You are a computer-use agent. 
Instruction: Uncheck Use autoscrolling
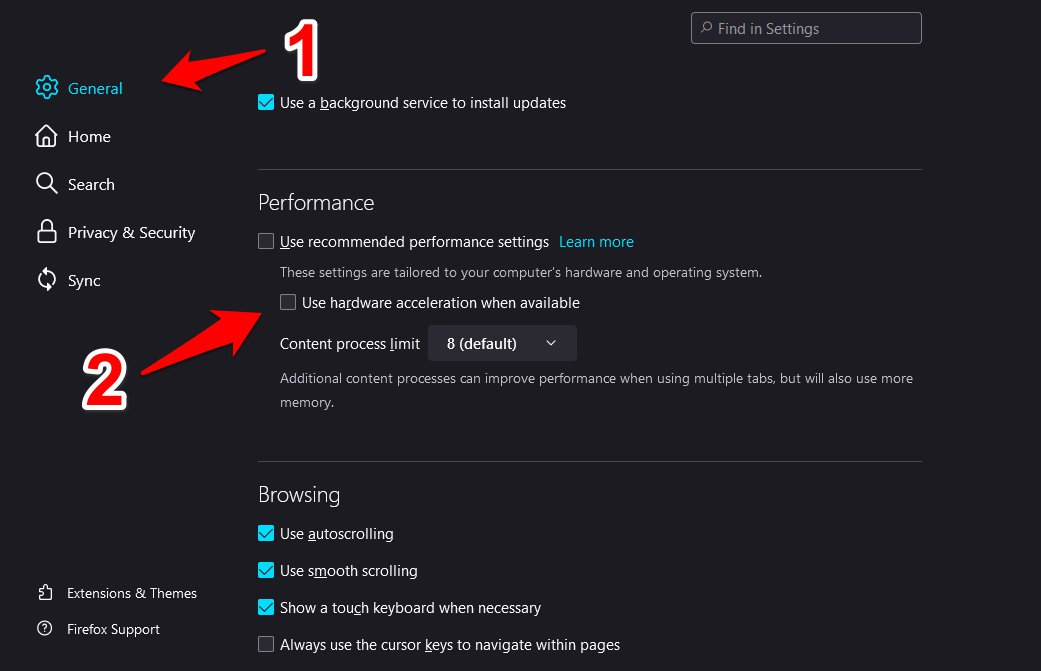(266, 533)
